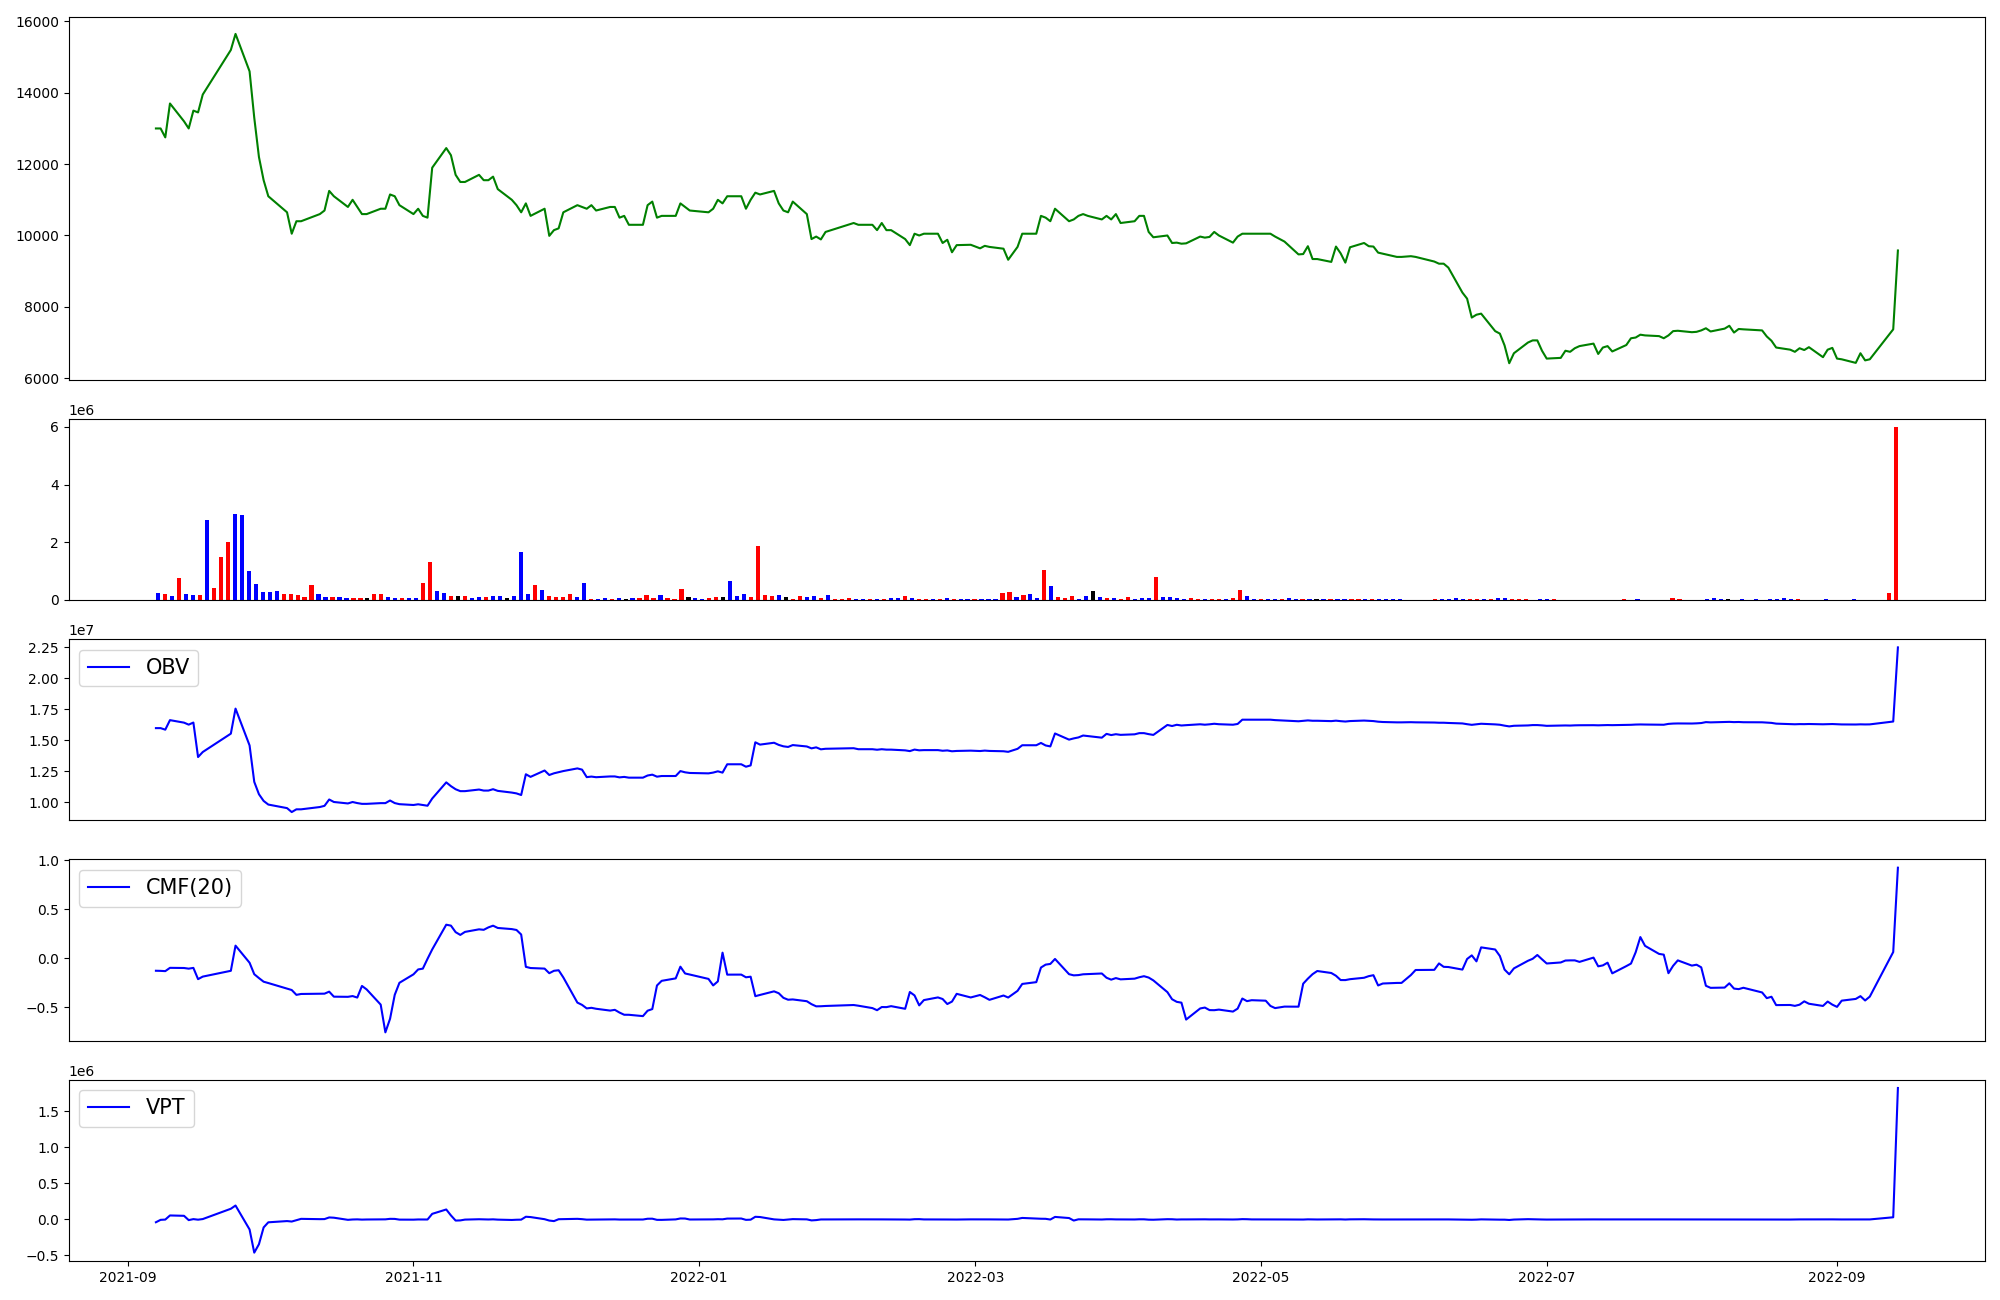
Task: Click the 2022-05 x-axis date label
Action: click(1260, 1276)
